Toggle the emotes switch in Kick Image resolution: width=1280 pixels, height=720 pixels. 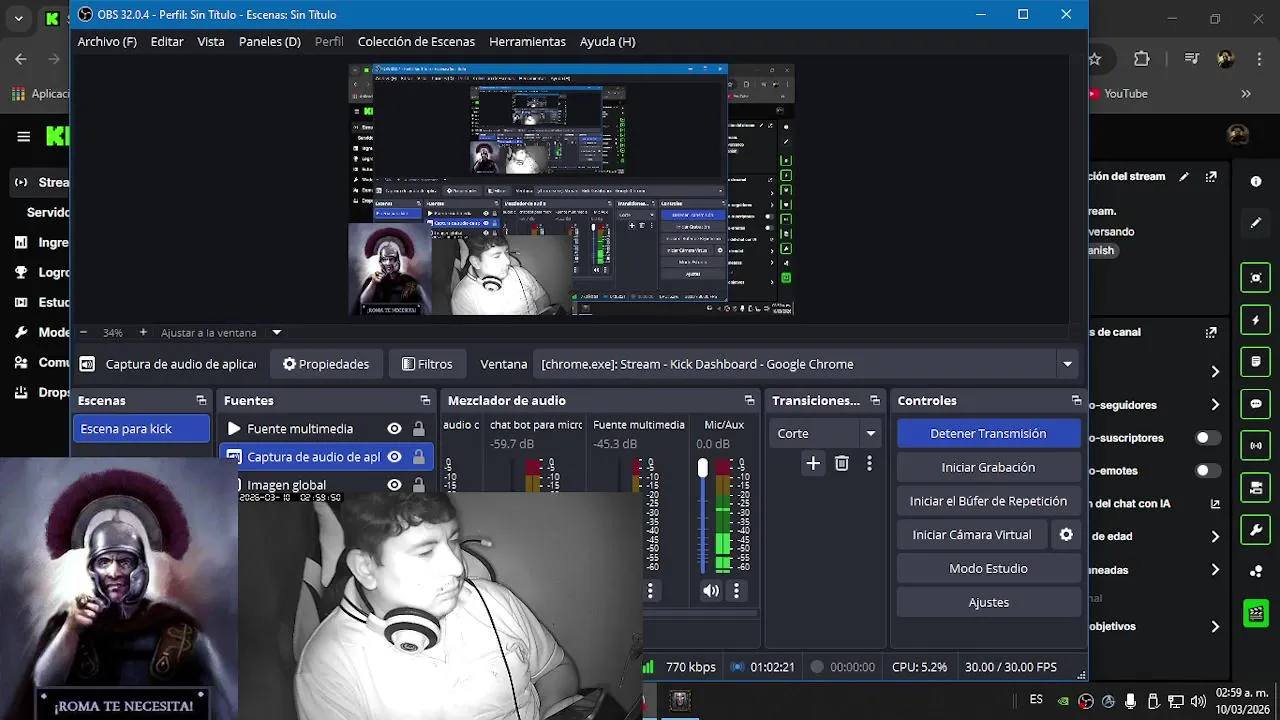pyautogui.click(x=1208, y=470)
